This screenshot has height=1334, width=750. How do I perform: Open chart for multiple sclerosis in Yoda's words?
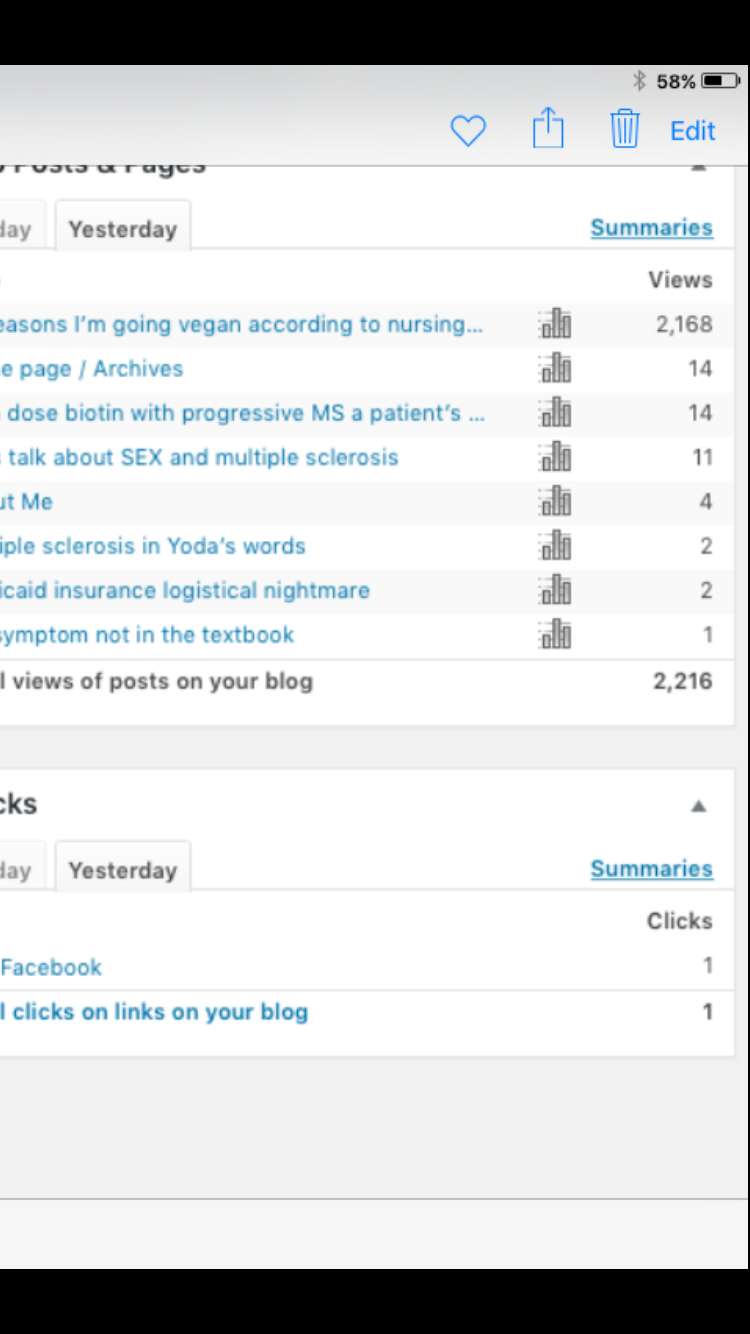[555, 545]
